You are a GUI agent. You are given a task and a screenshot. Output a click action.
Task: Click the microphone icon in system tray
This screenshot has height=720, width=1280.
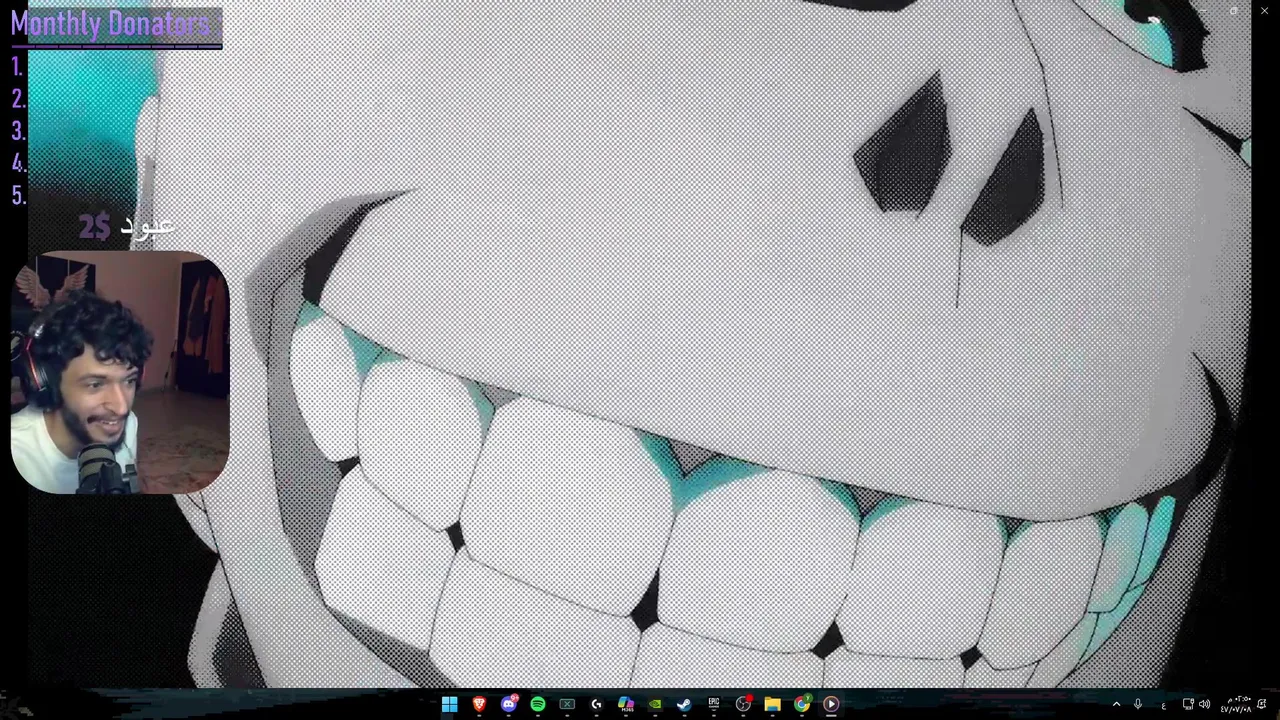tap(1138, 704)
